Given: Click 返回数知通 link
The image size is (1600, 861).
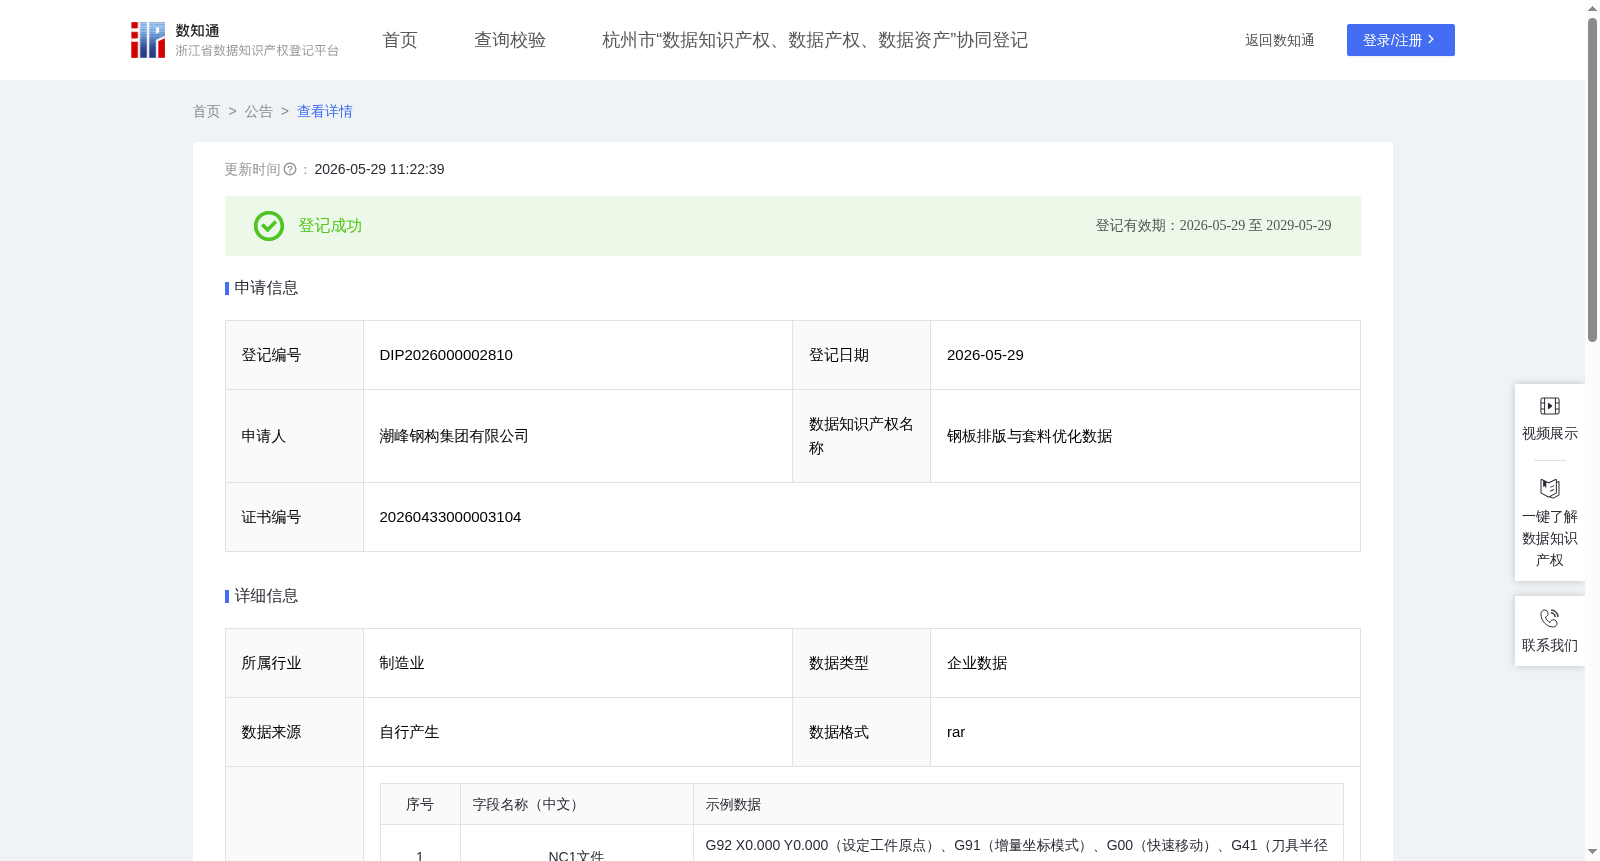Looking at the screenshot, I should (1280, 40).
